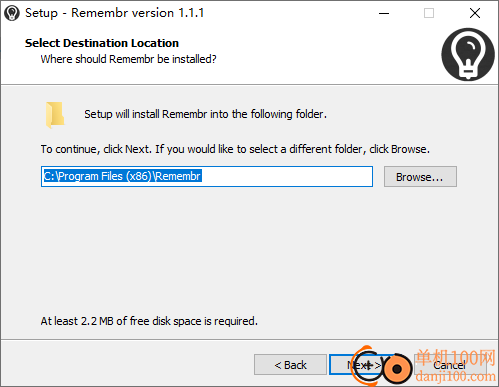Click the "To continue, click Next" instruction text
Image resolution: width=499 pixels, height=387 pixels.
click(235, 149)
